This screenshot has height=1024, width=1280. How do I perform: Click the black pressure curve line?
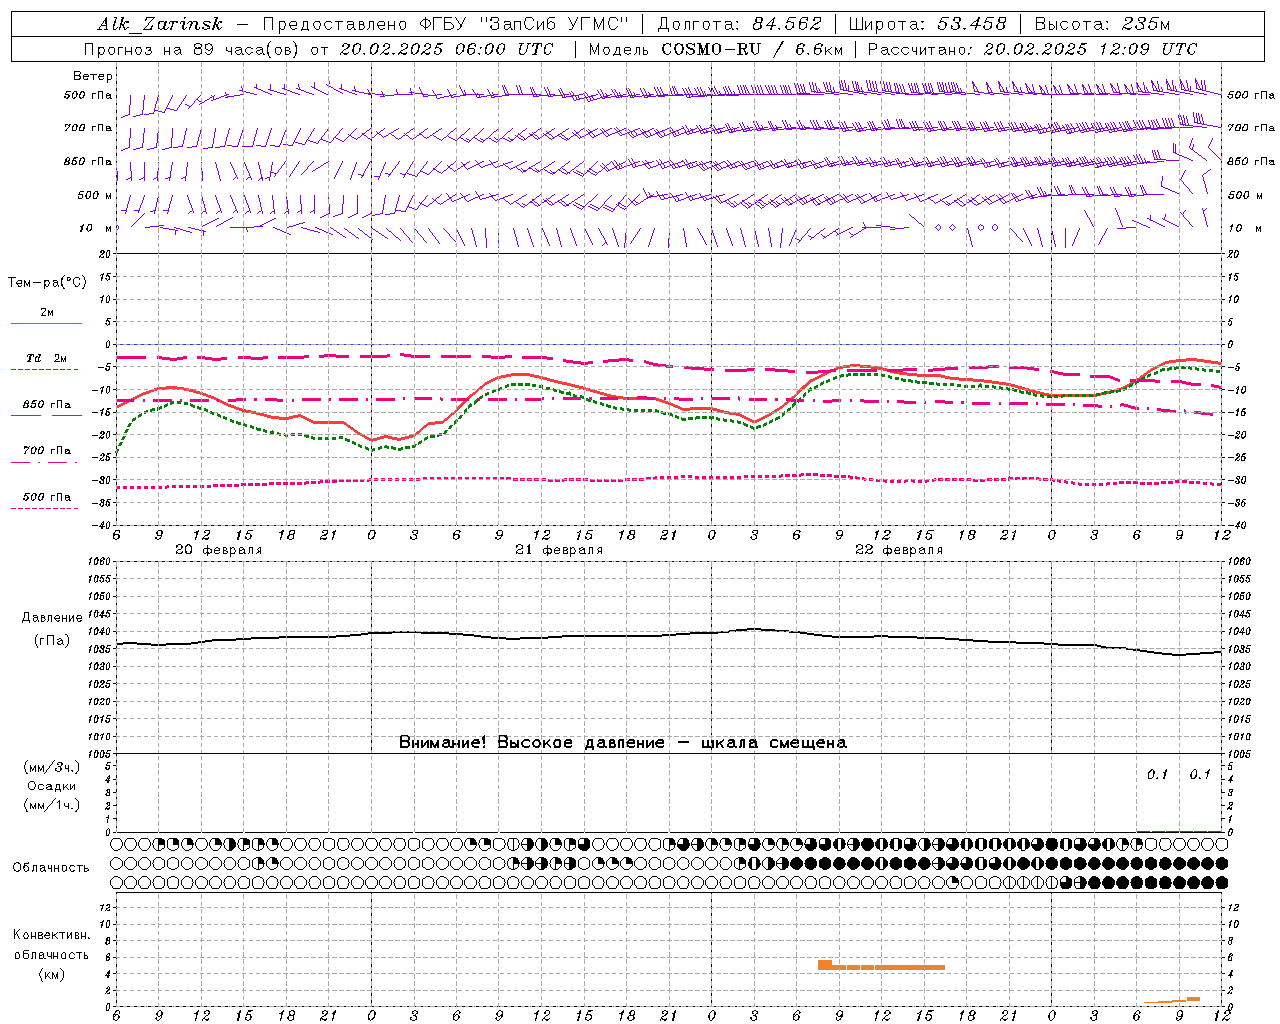tap(670, 635)
